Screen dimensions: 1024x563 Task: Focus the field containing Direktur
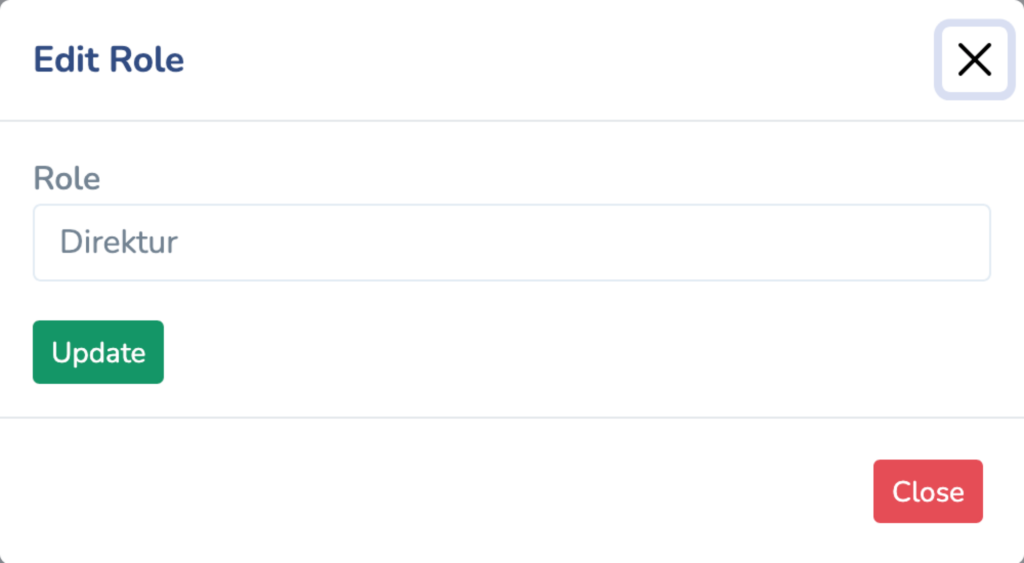[x=511, y=243]
